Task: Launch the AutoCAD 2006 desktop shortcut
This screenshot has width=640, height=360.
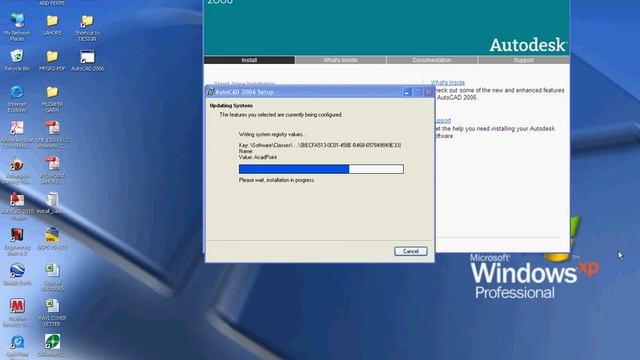Action: (x=87, y=60)
